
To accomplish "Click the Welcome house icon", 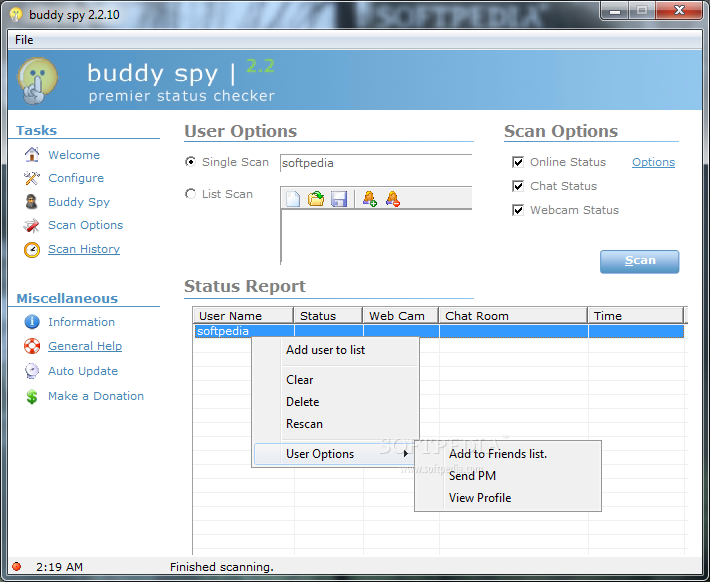I will point(32,154).
